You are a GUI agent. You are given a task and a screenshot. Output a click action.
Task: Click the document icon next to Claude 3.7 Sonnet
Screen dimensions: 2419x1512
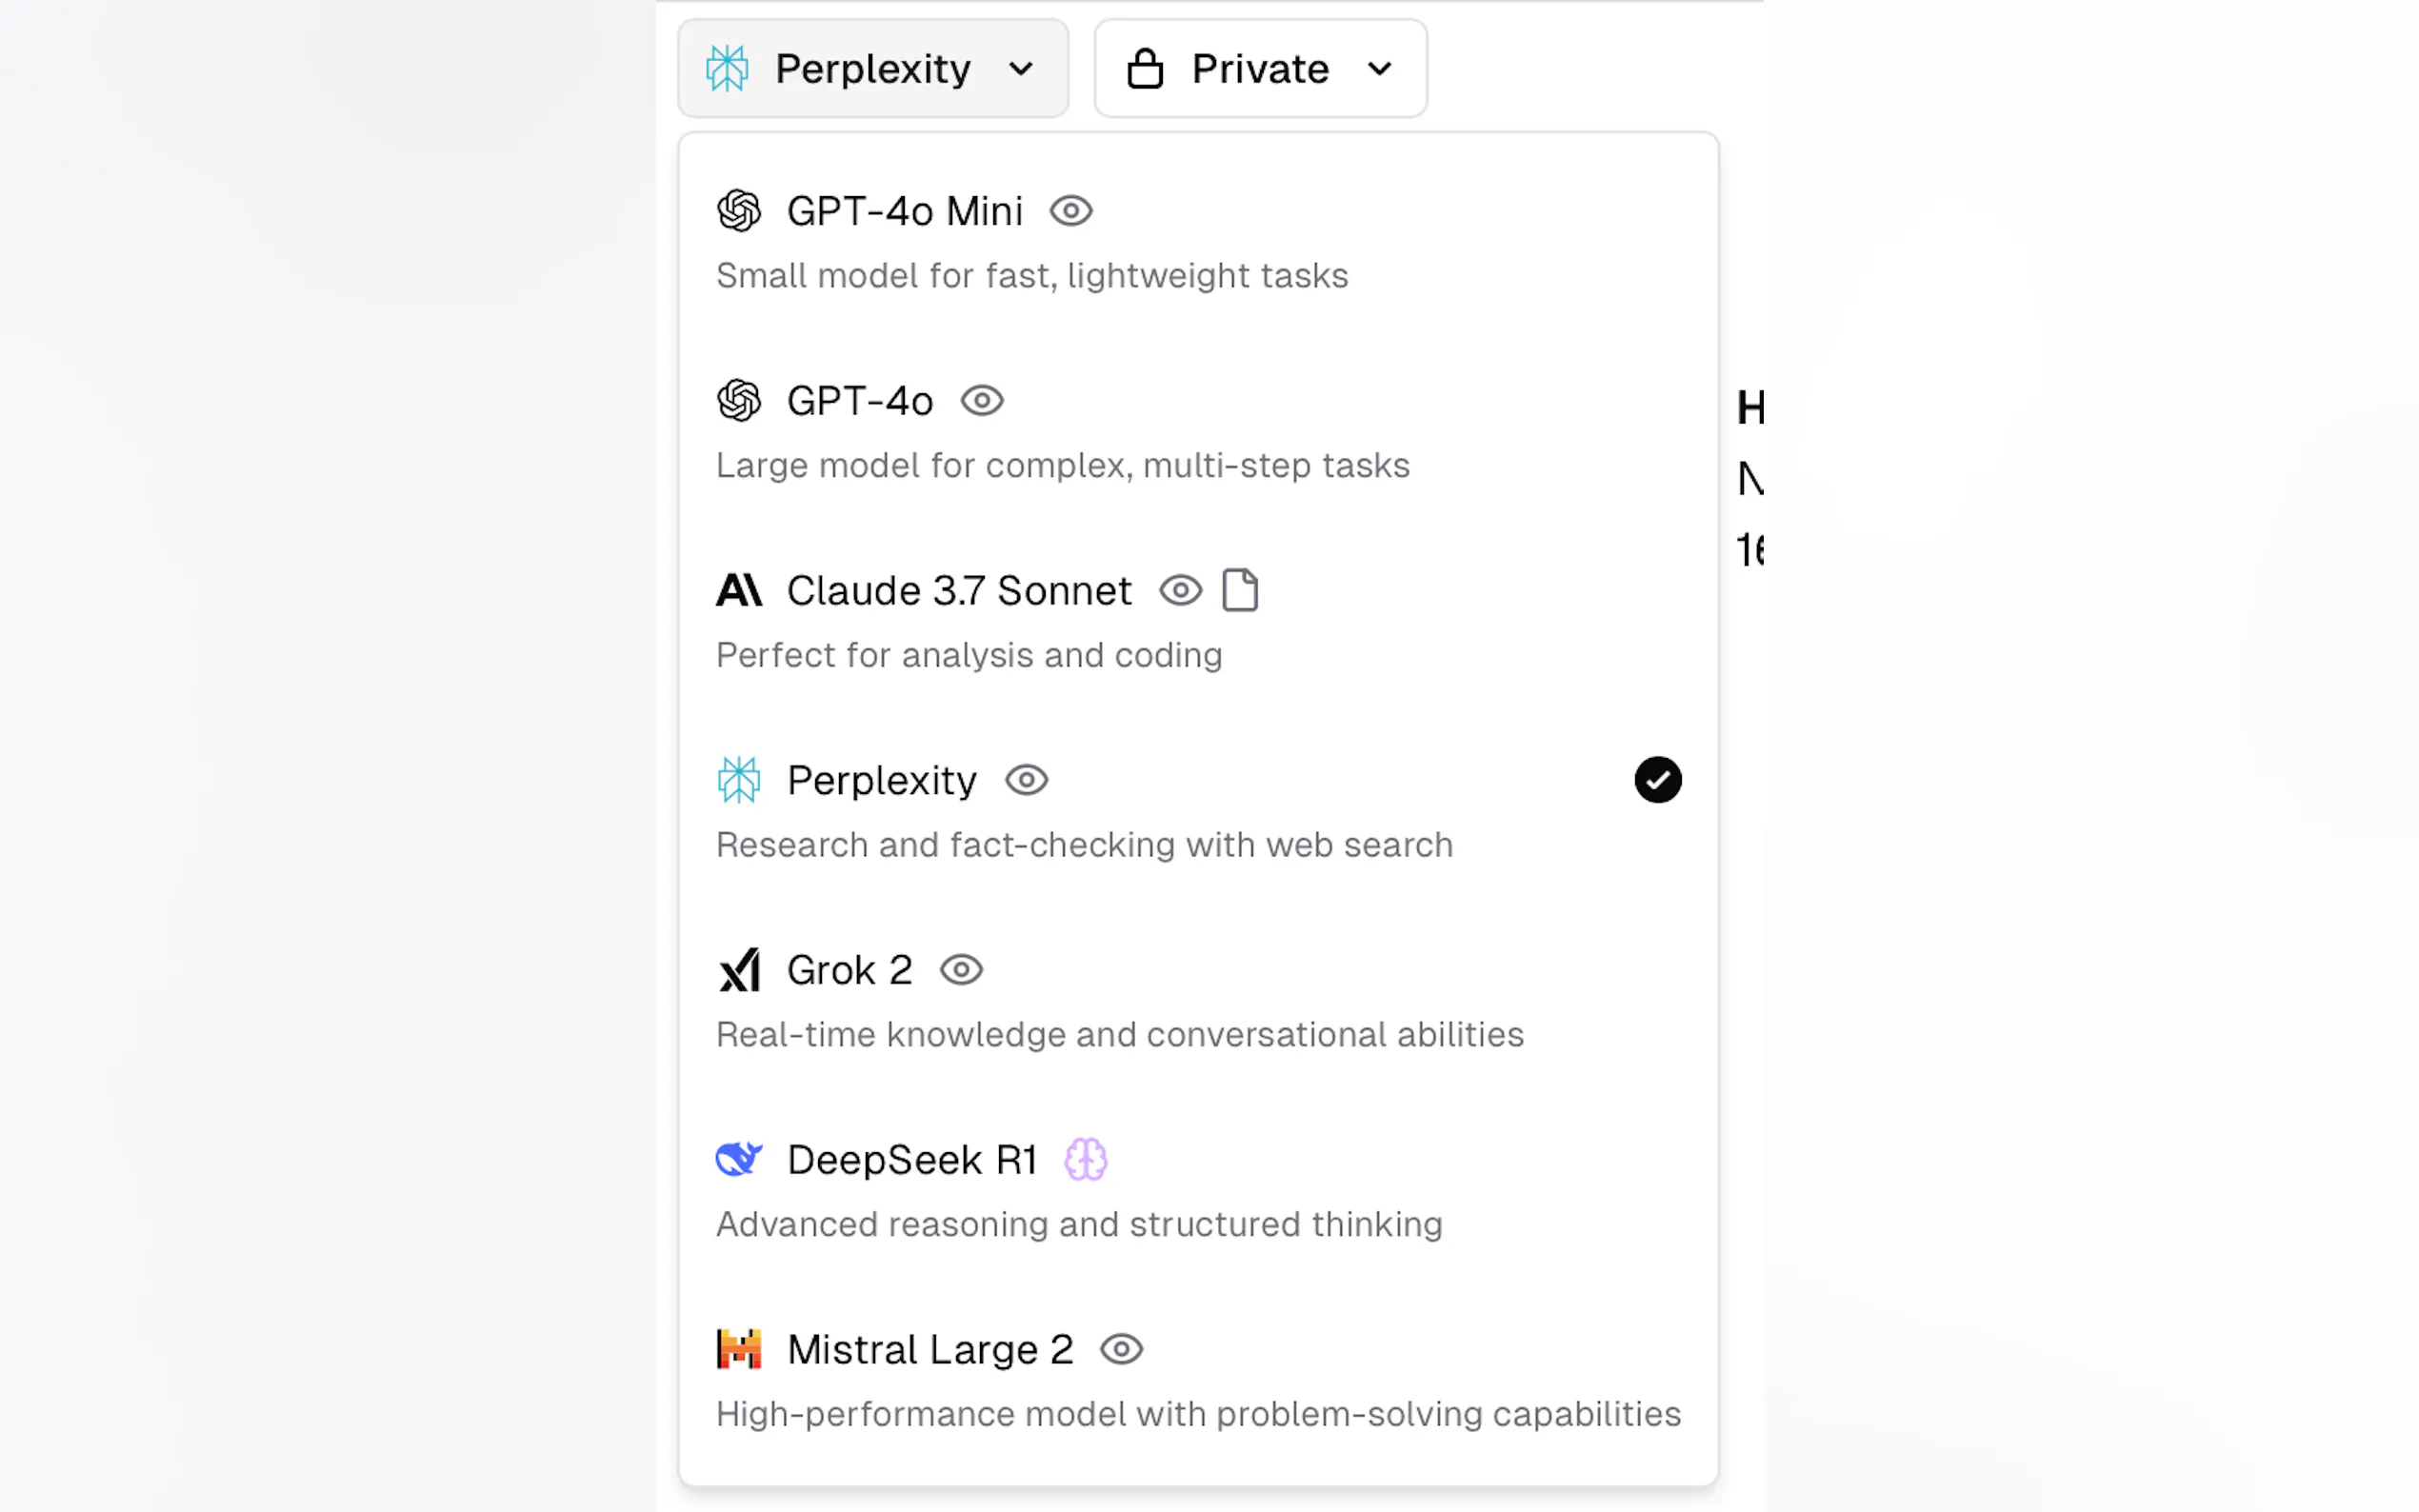coord(1240,590)
